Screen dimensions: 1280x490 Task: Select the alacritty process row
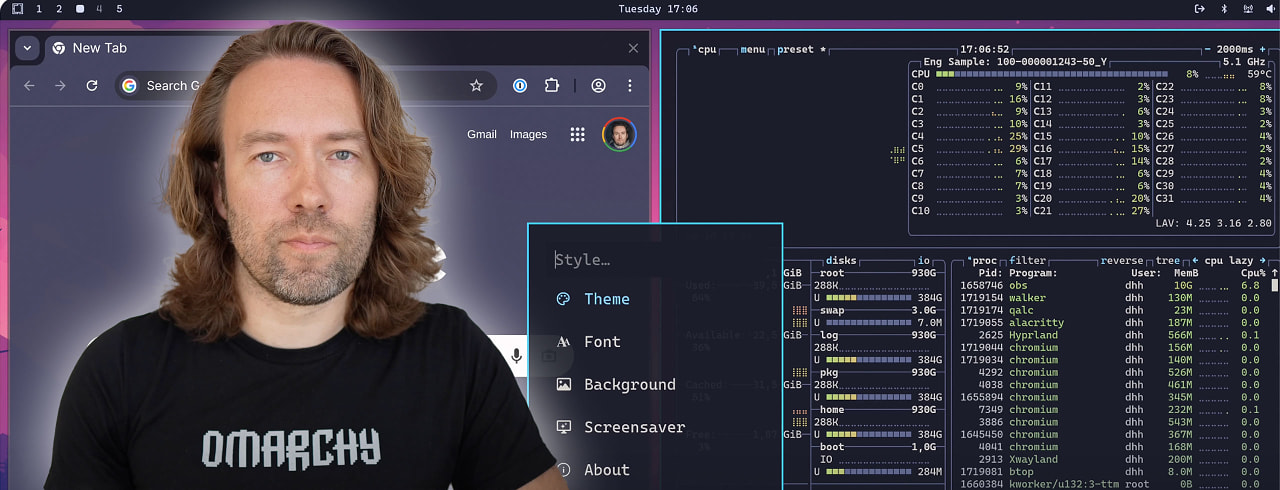[x=1112, y=322]
